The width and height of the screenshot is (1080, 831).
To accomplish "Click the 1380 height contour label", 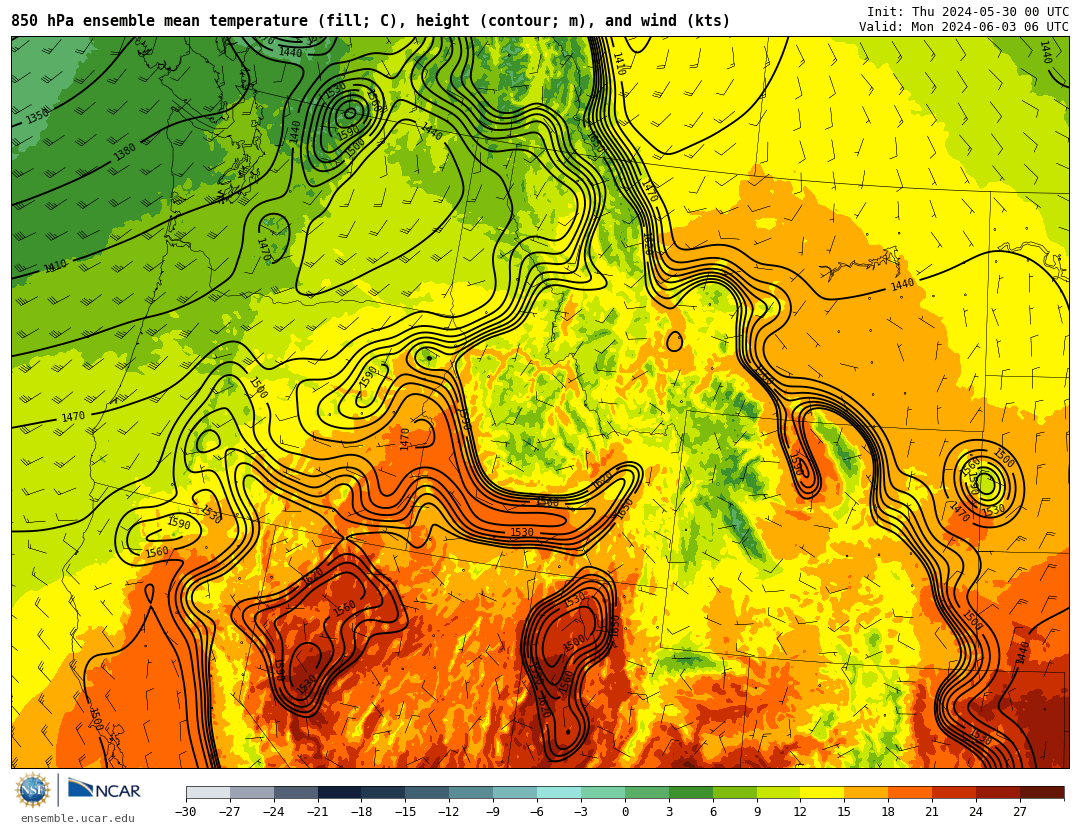I will click(125, 152).
